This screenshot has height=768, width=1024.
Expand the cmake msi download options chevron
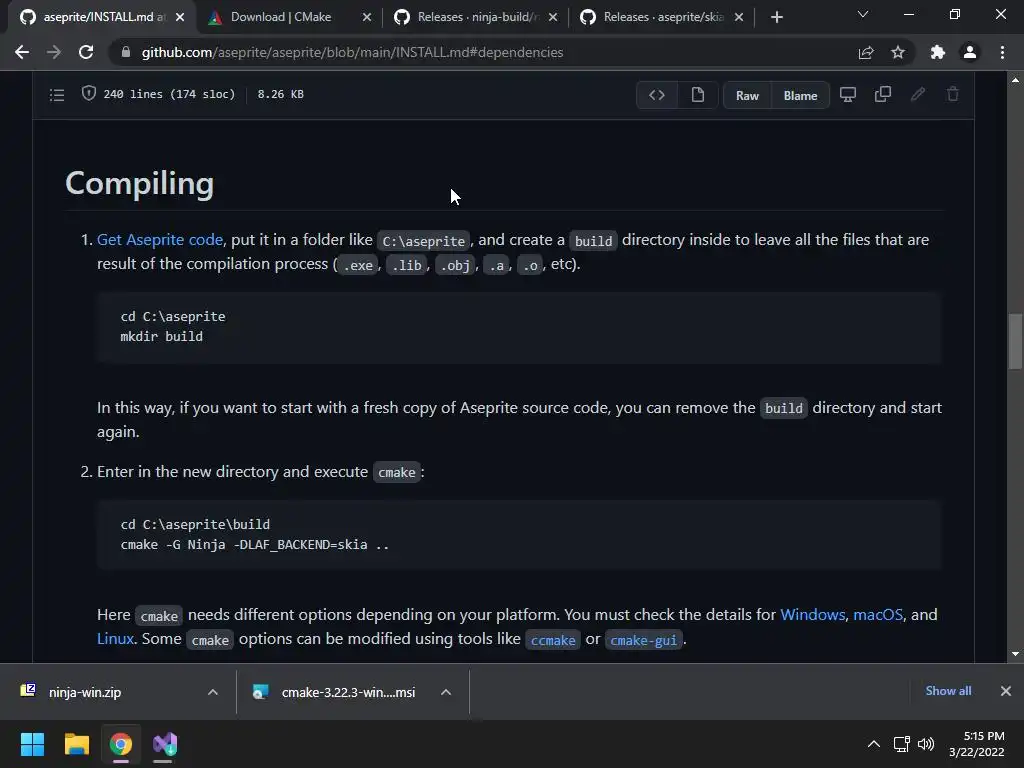coord(446,692)
